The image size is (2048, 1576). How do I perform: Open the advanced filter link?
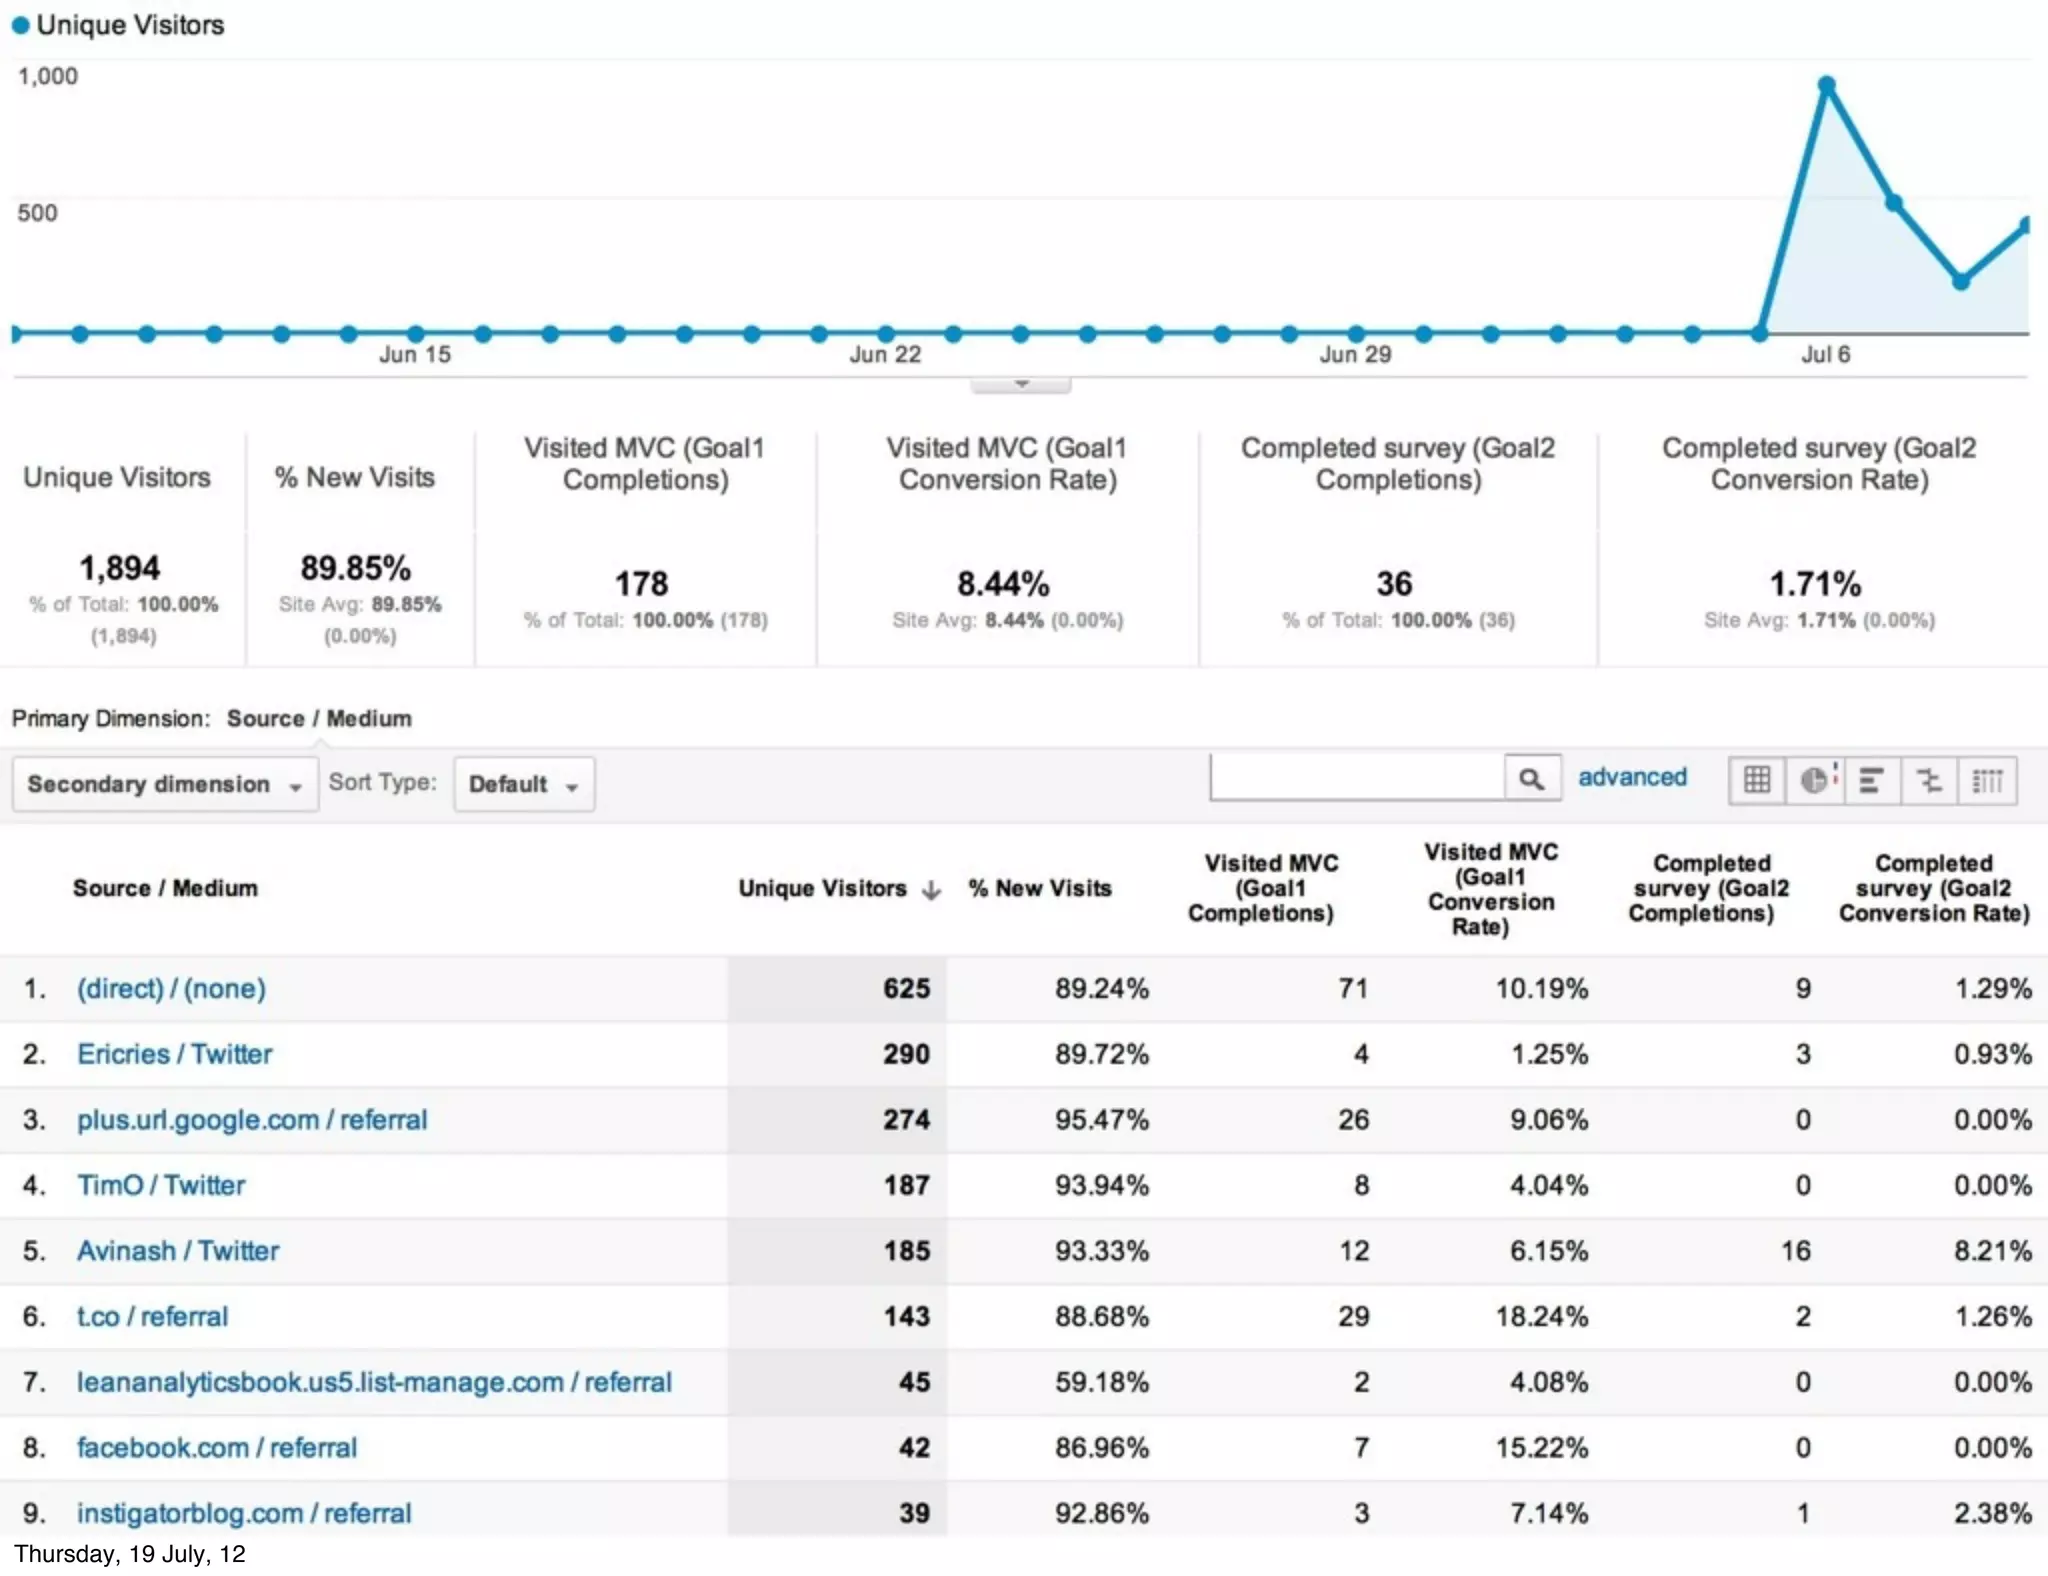[1631, 777]
